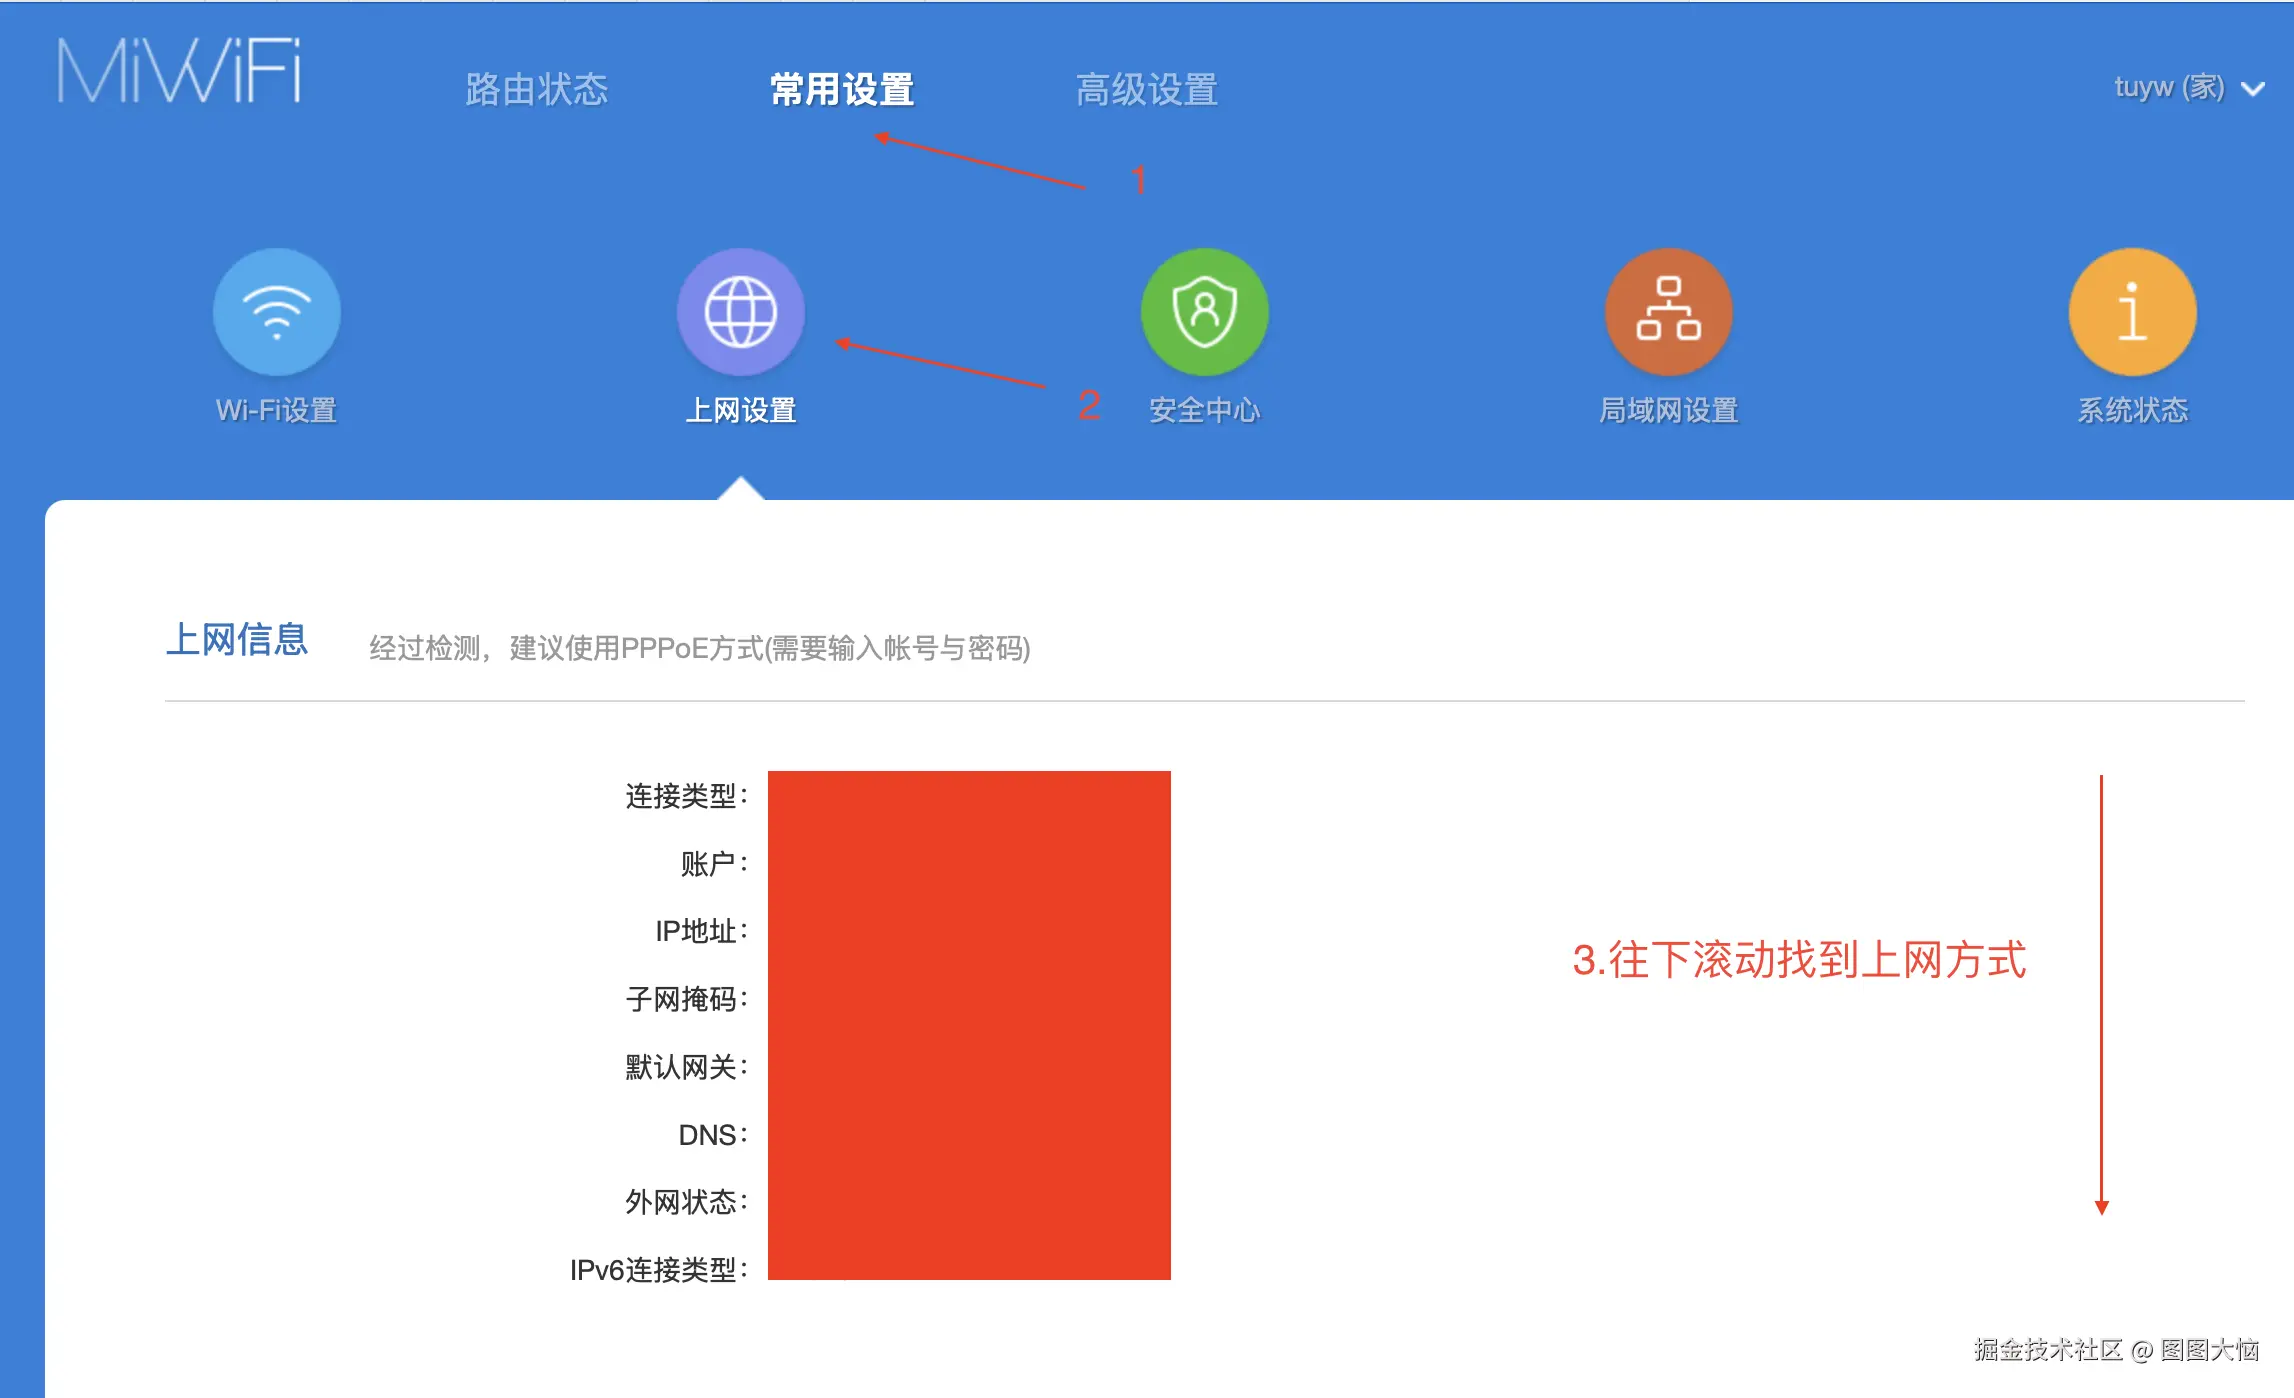This screenshot has width=2294, height=1398.
Task: Click the PPPoE recommendation text
Action: pyautogui.click(x=700, y=648)
